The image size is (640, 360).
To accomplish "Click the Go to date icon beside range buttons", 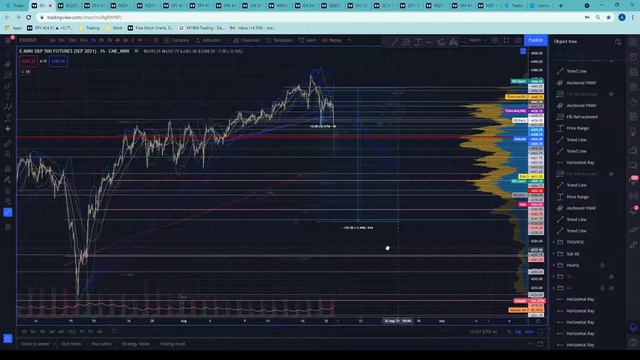I will pyautogui.click(x=114, y=332).
